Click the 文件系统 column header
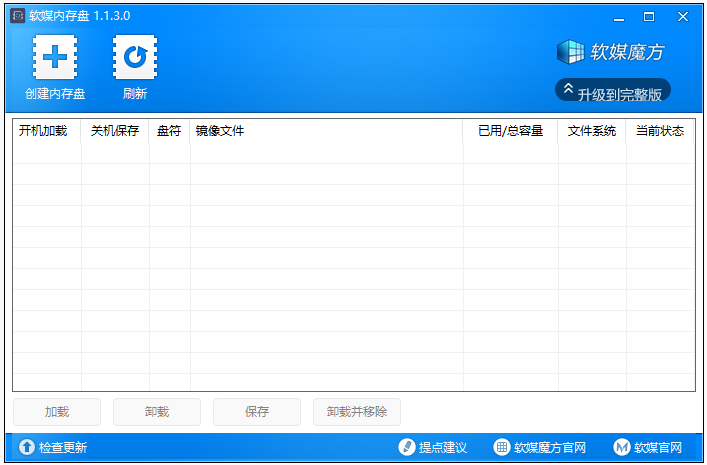This screenshot has height=465, width=707. 592,131
